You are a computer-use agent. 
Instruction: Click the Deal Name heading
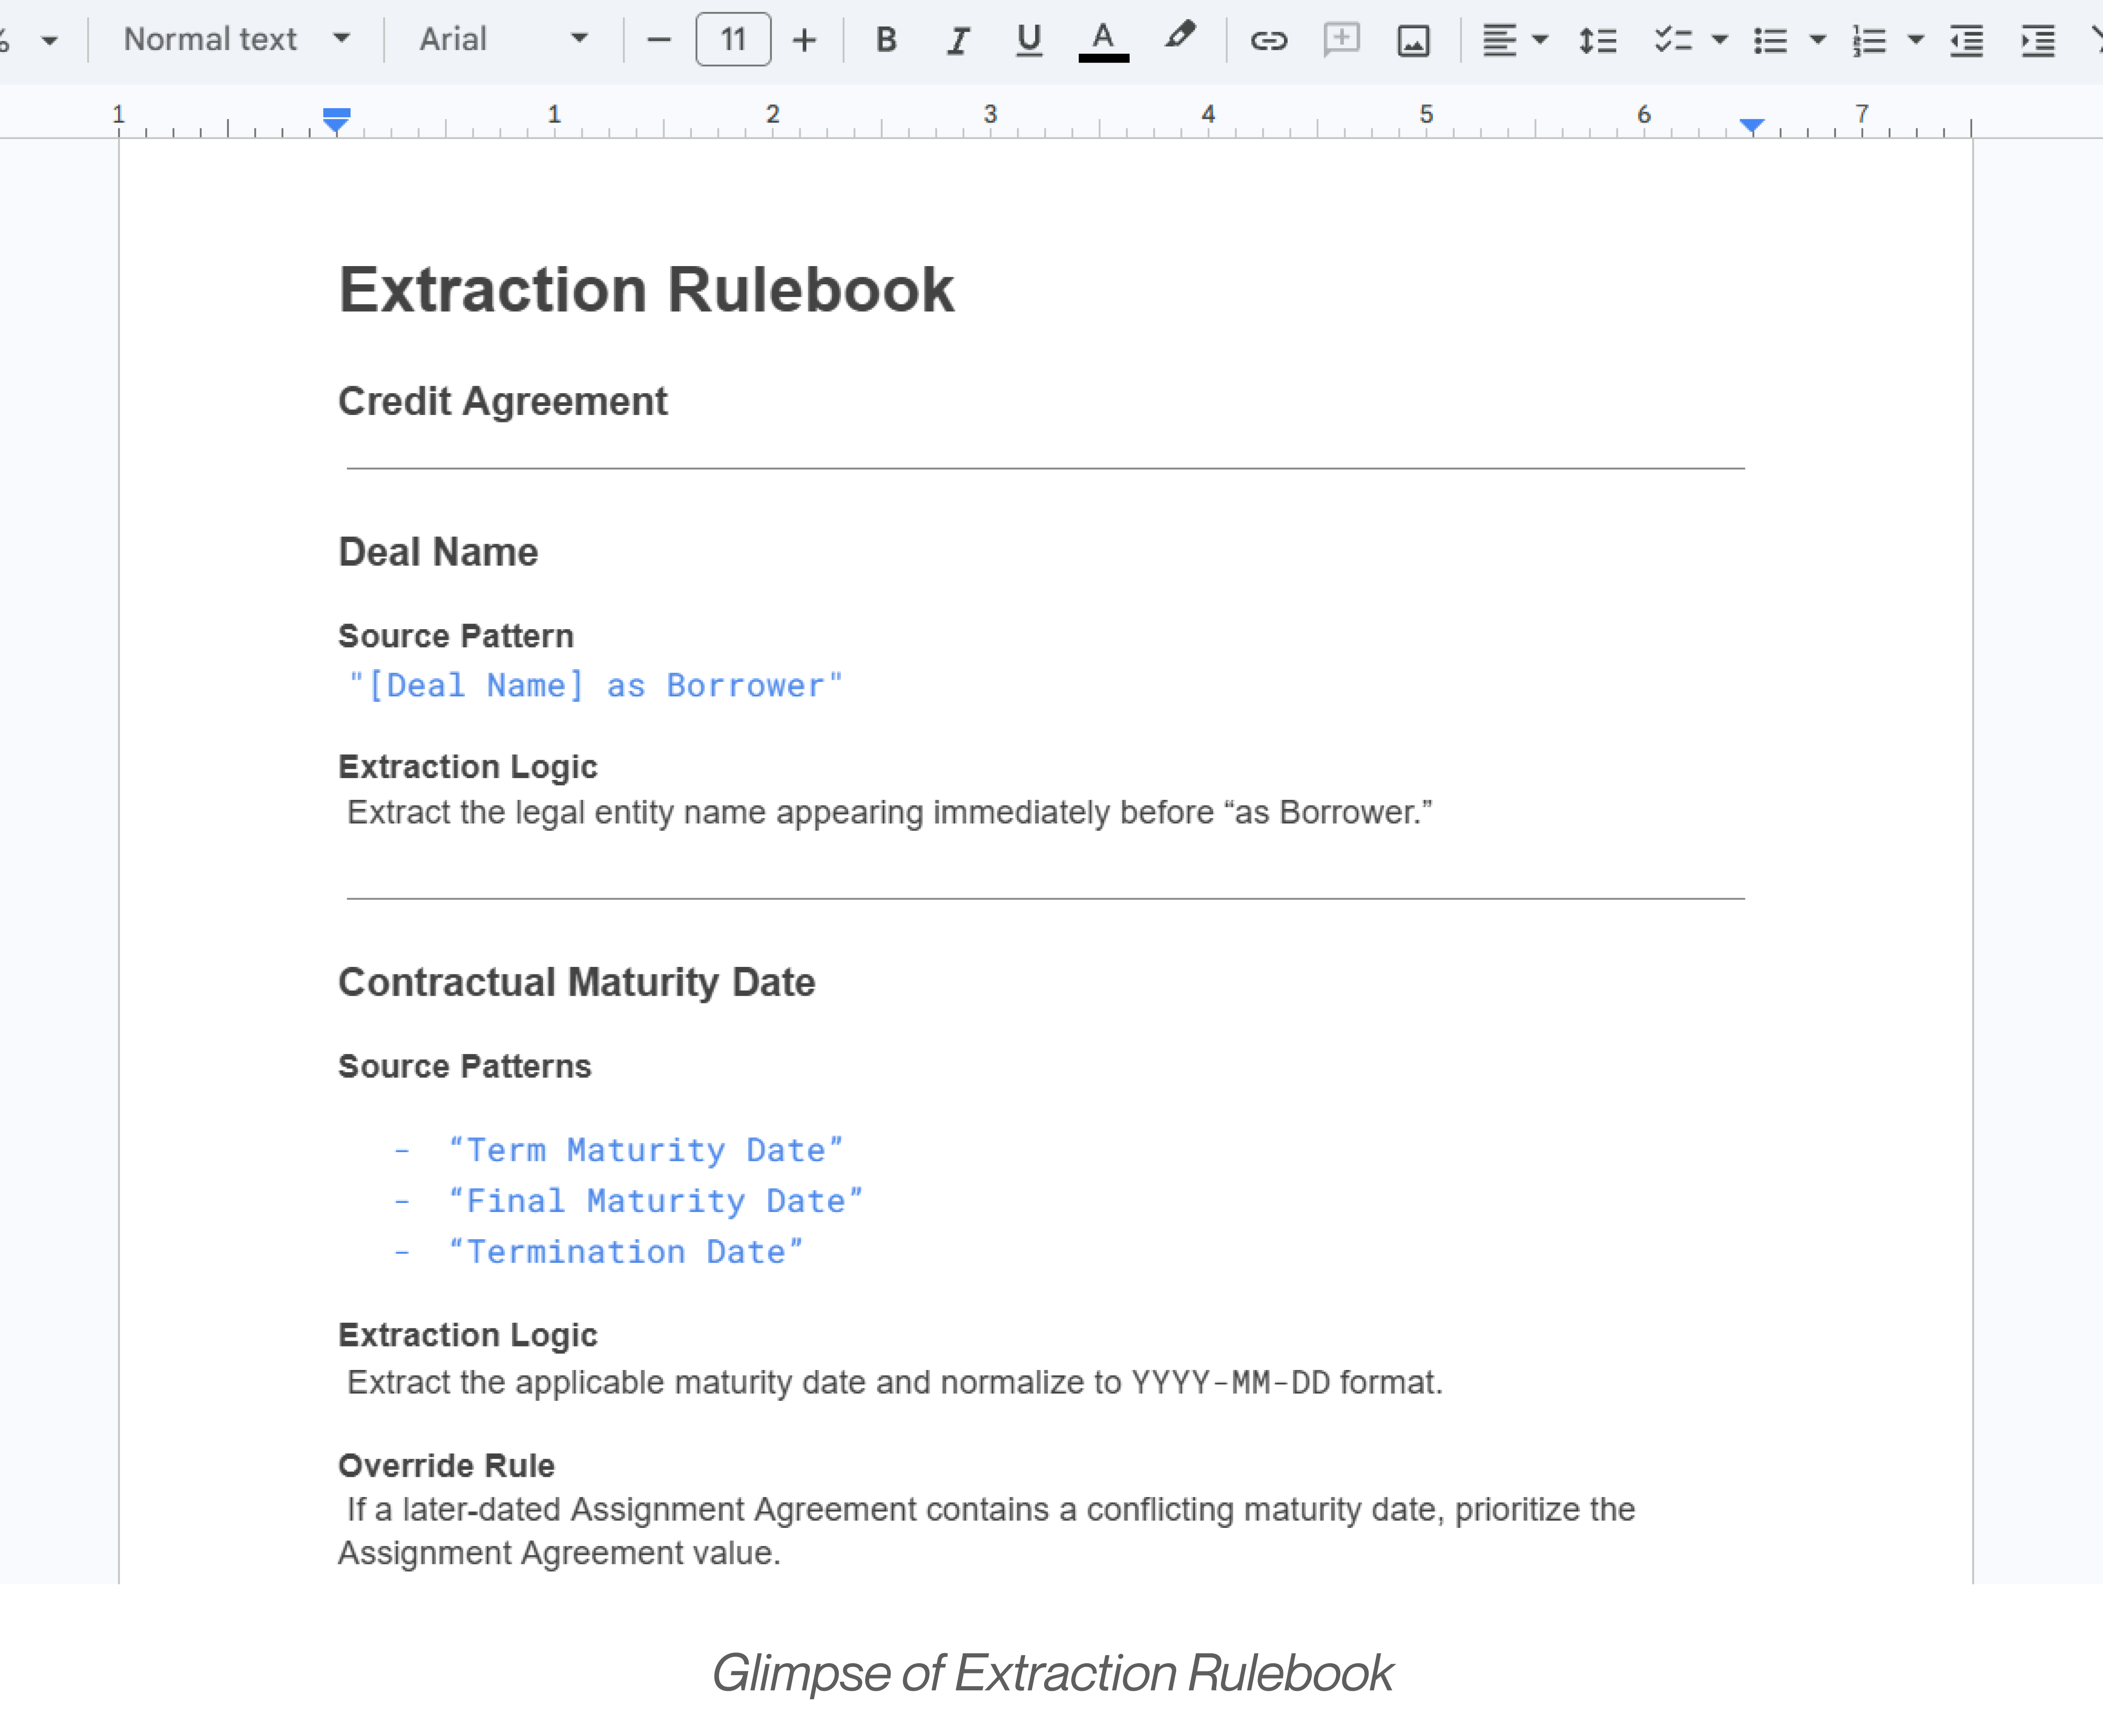pos(438,552)
